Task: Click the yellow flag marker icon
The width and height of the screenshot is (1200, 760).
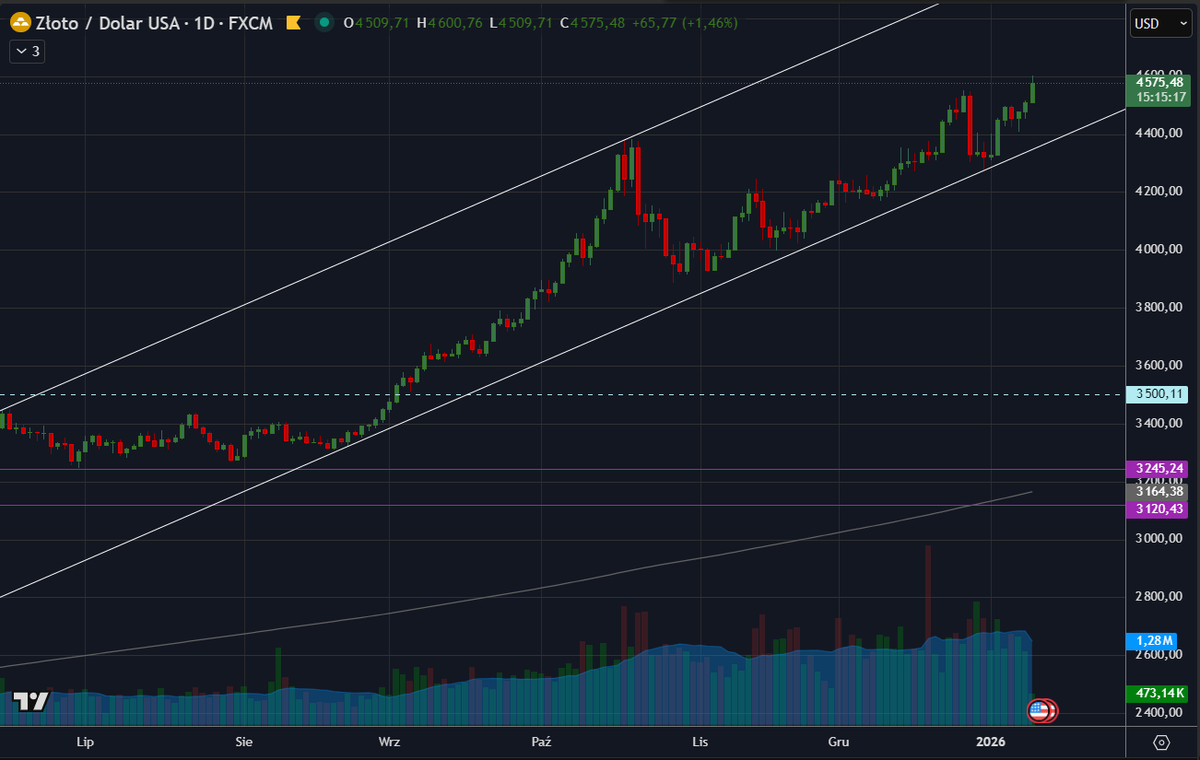Action: point(293,23)
